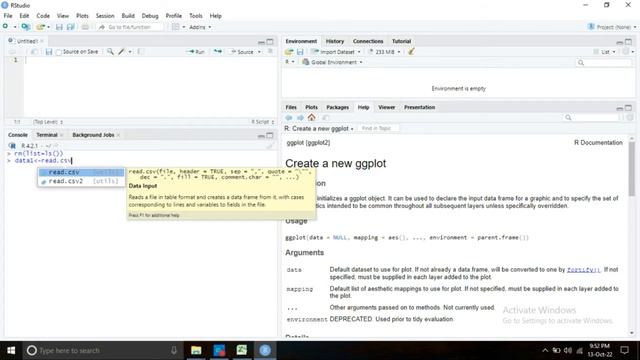Click the RStudio icon in the taskbar
This screenshot has width=640, height=360.
click(265, 350)
